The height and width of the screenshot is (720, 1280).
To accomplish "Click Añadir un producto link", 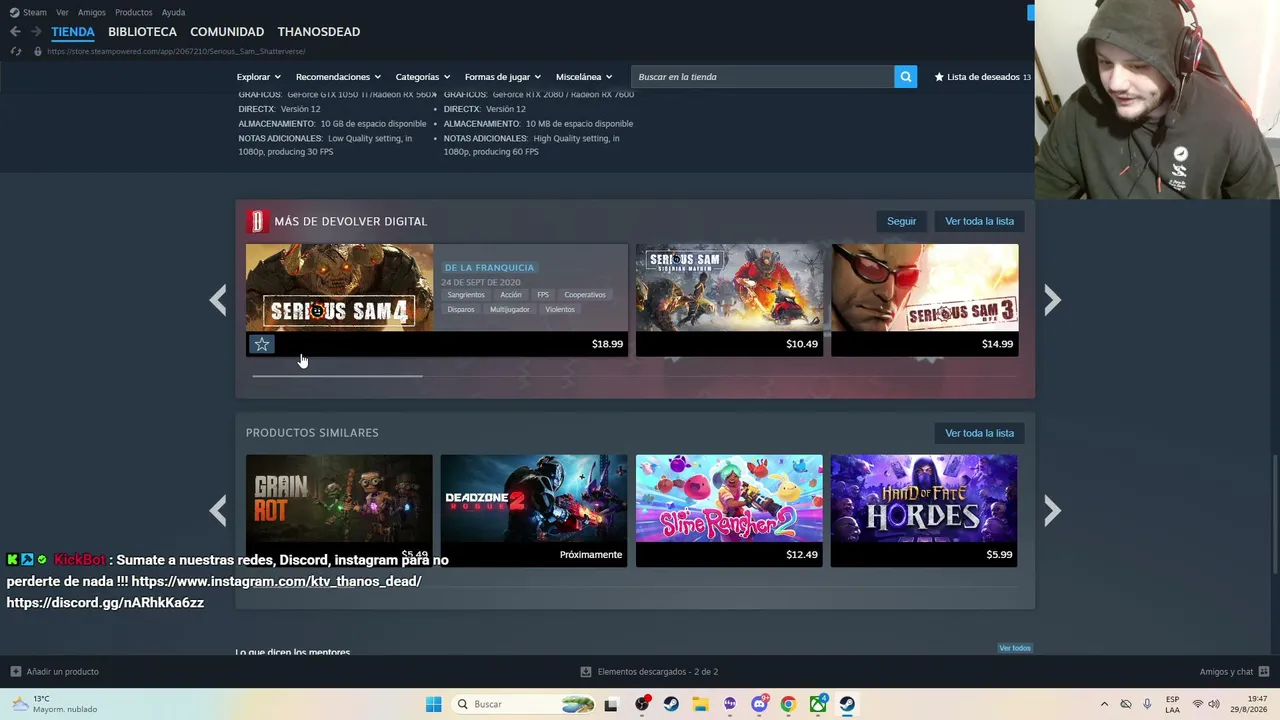I will point(62,672).
